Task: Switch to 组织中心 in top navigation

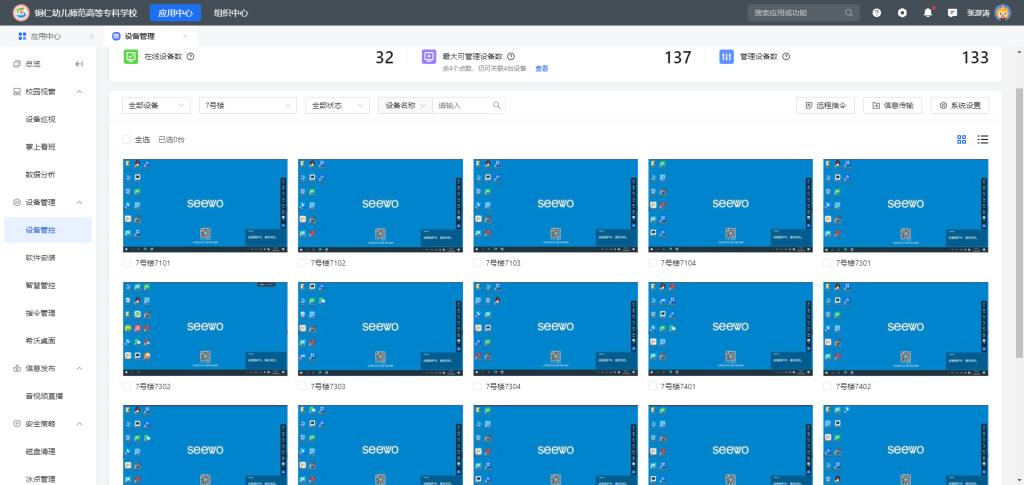Action: click(231, 12)
